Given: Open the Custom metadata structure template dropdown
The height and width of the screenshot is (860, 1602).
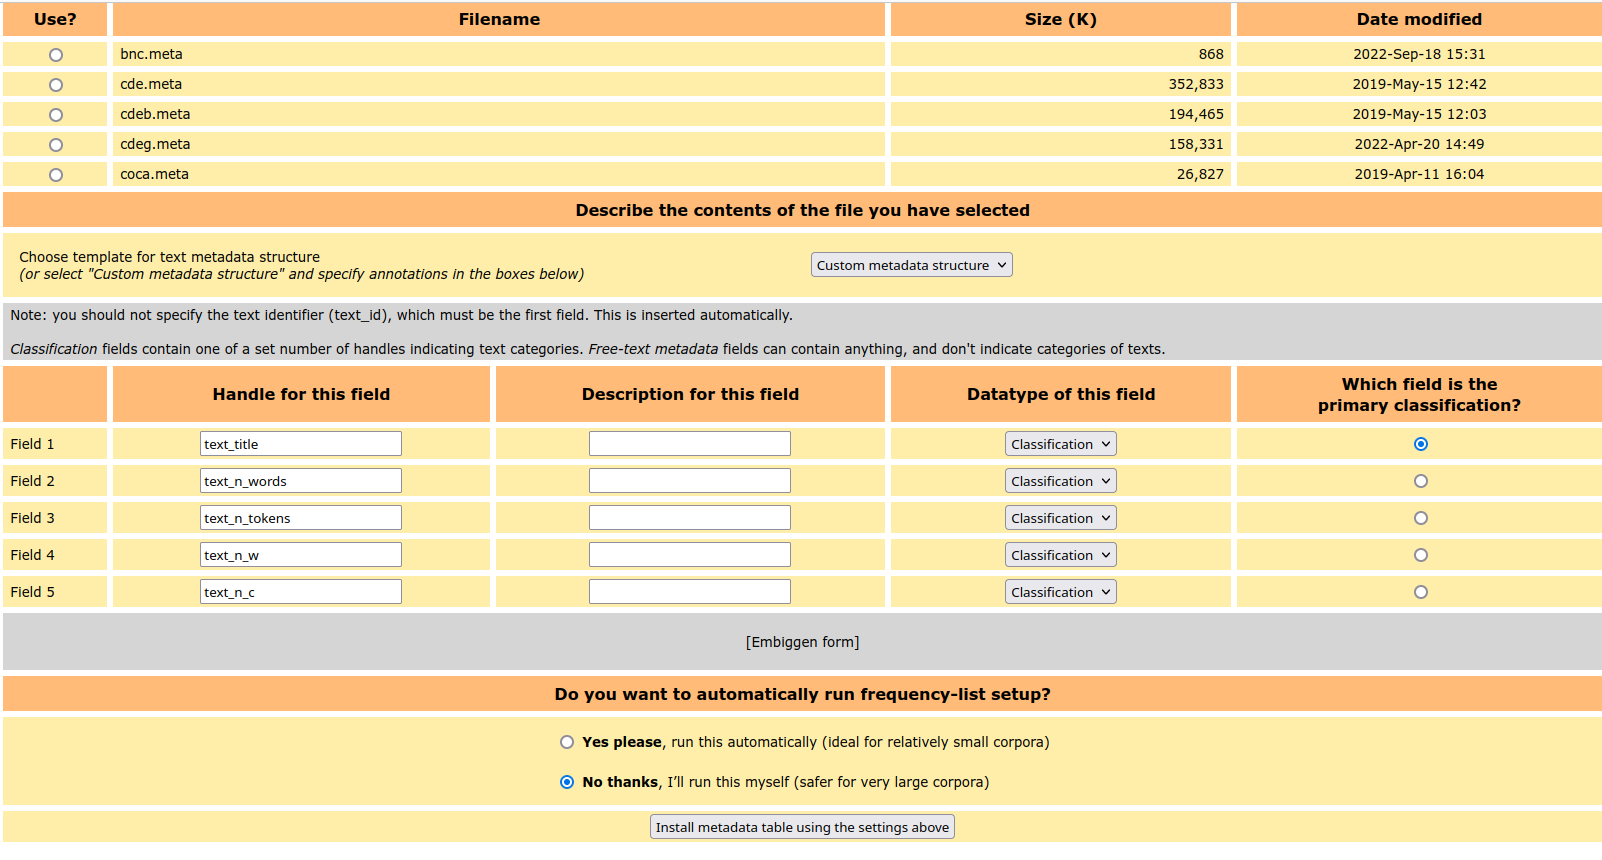Looking at the screenshot, I should point(911,265).
